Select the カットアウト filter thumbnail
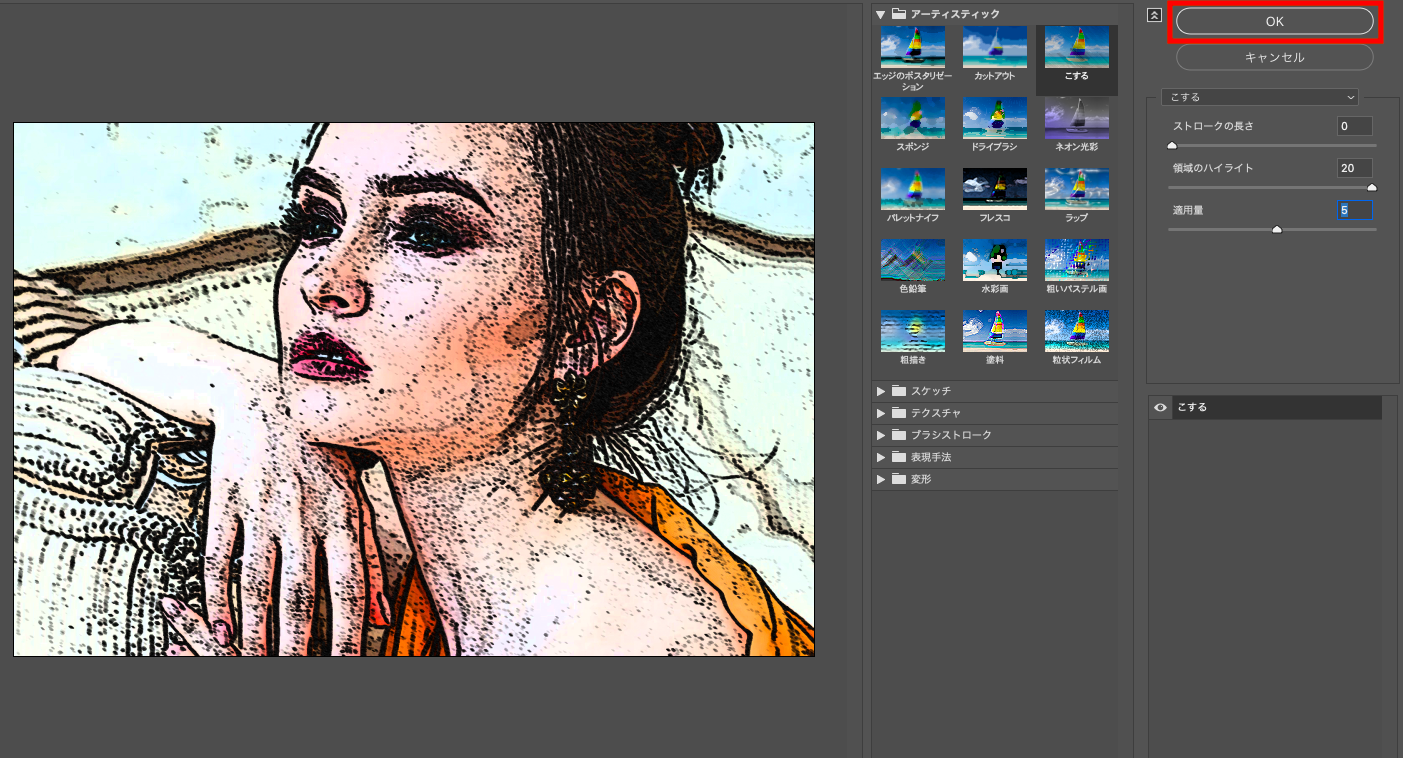The height and width of the screenshot is (758, 1403). click(x=994, y=48)
